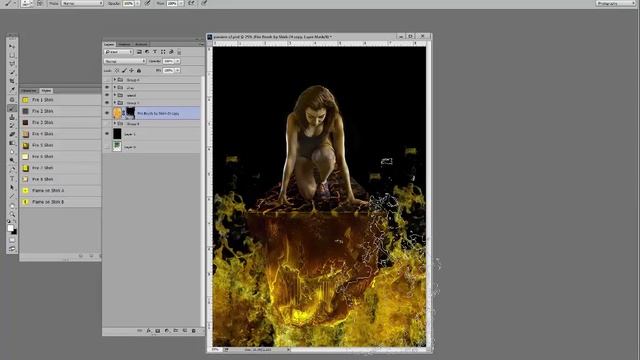Select the Rectangular Marquee tool
This screenshot has width=640, height=360.
(x=12, y=55)
